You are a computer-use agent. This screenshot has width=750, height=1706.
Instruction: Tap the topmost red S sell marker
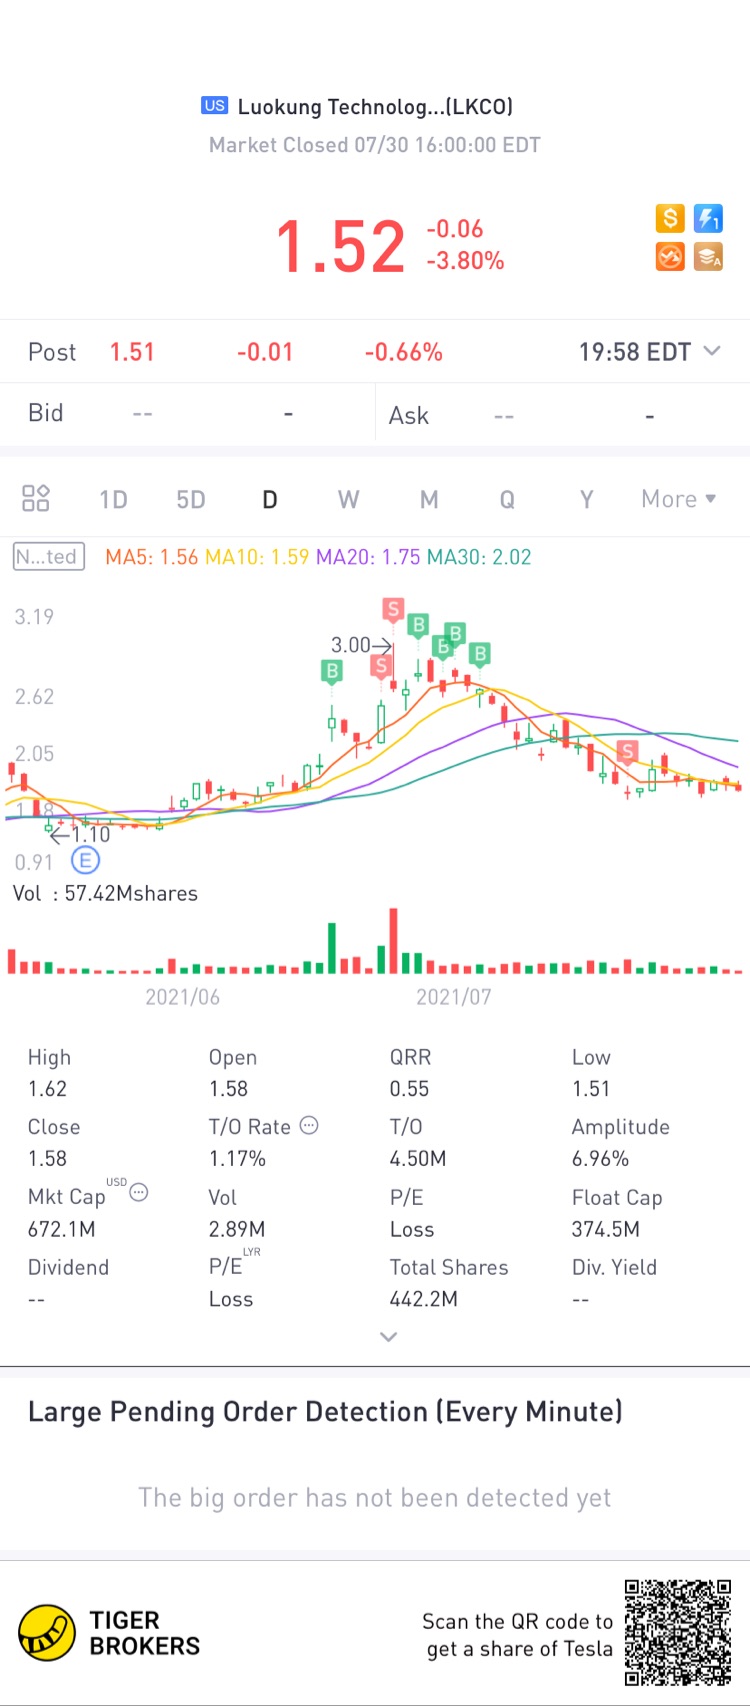click(393, 609)
